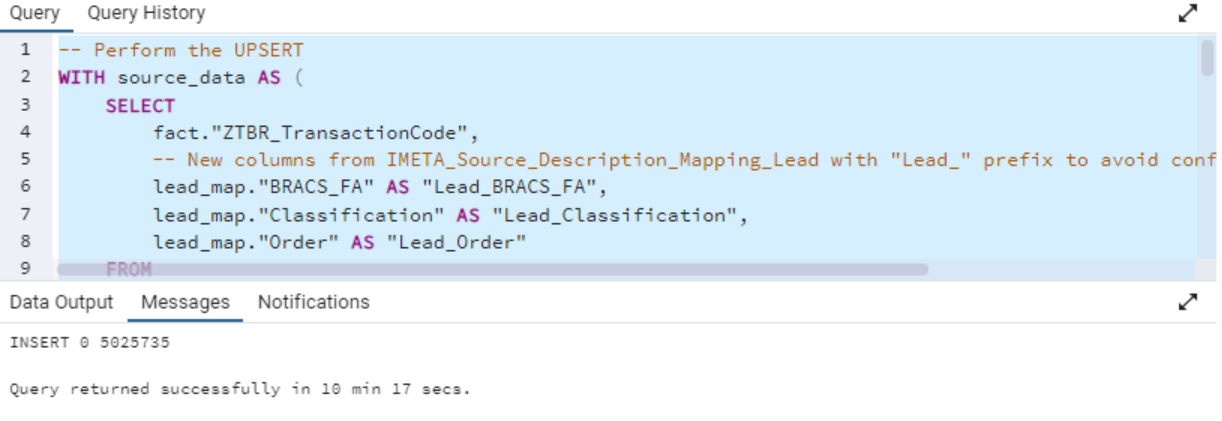
Task: Click the editor's vertical scrollbar thumb
Action: pyautogui.click(x=1207, y=58)
